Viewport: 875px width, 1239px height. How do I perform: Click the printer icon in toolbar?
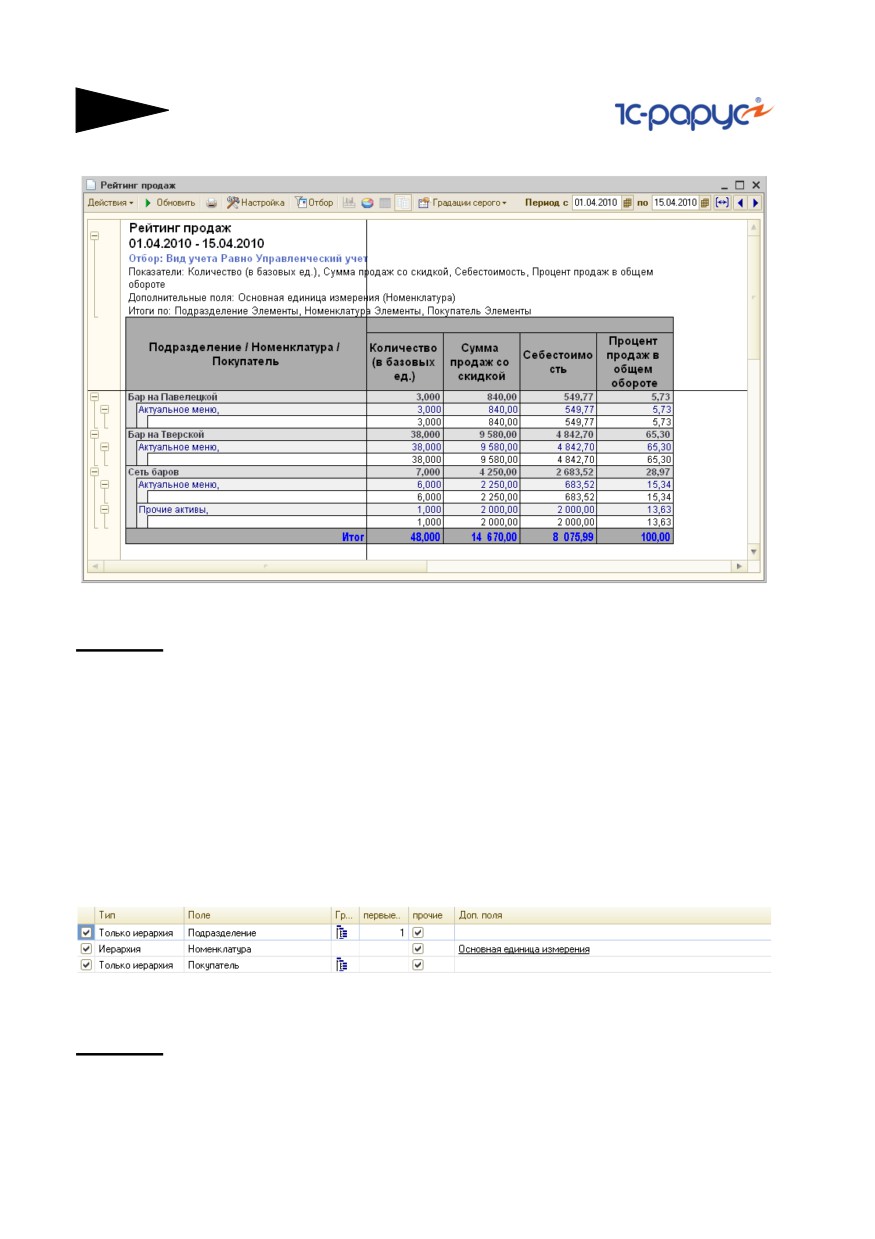tap(212, 202)
